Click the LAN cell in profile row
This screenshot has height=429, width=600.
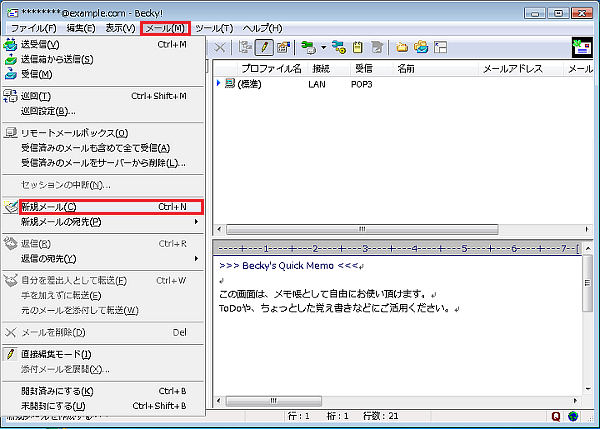[x=317, y=84]
